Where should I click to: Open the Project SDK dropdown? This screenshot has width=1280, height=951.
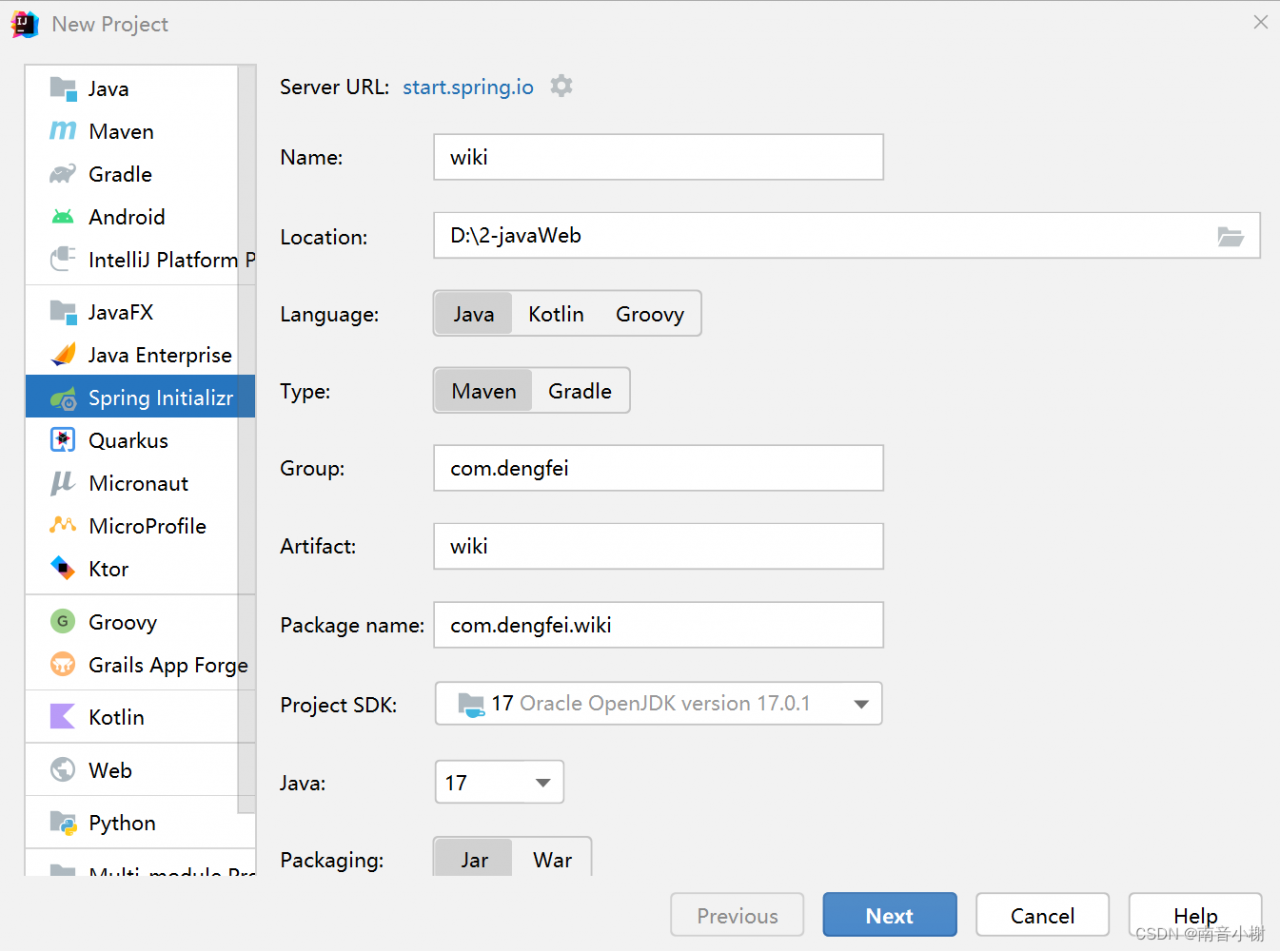tap(659, 704)
